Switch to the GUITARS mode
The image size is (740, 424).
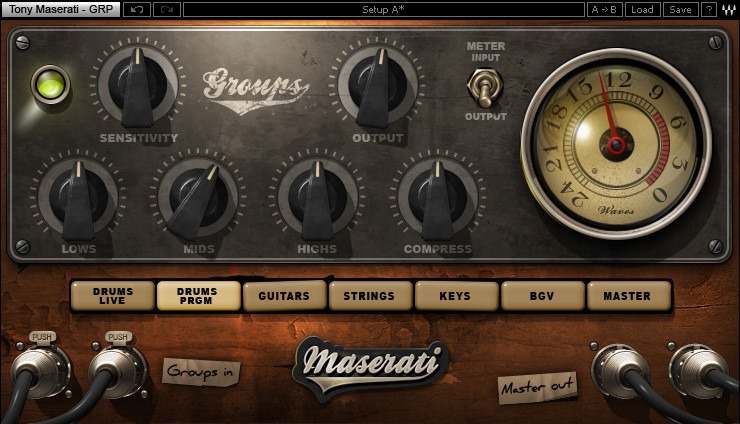[284, 296]
